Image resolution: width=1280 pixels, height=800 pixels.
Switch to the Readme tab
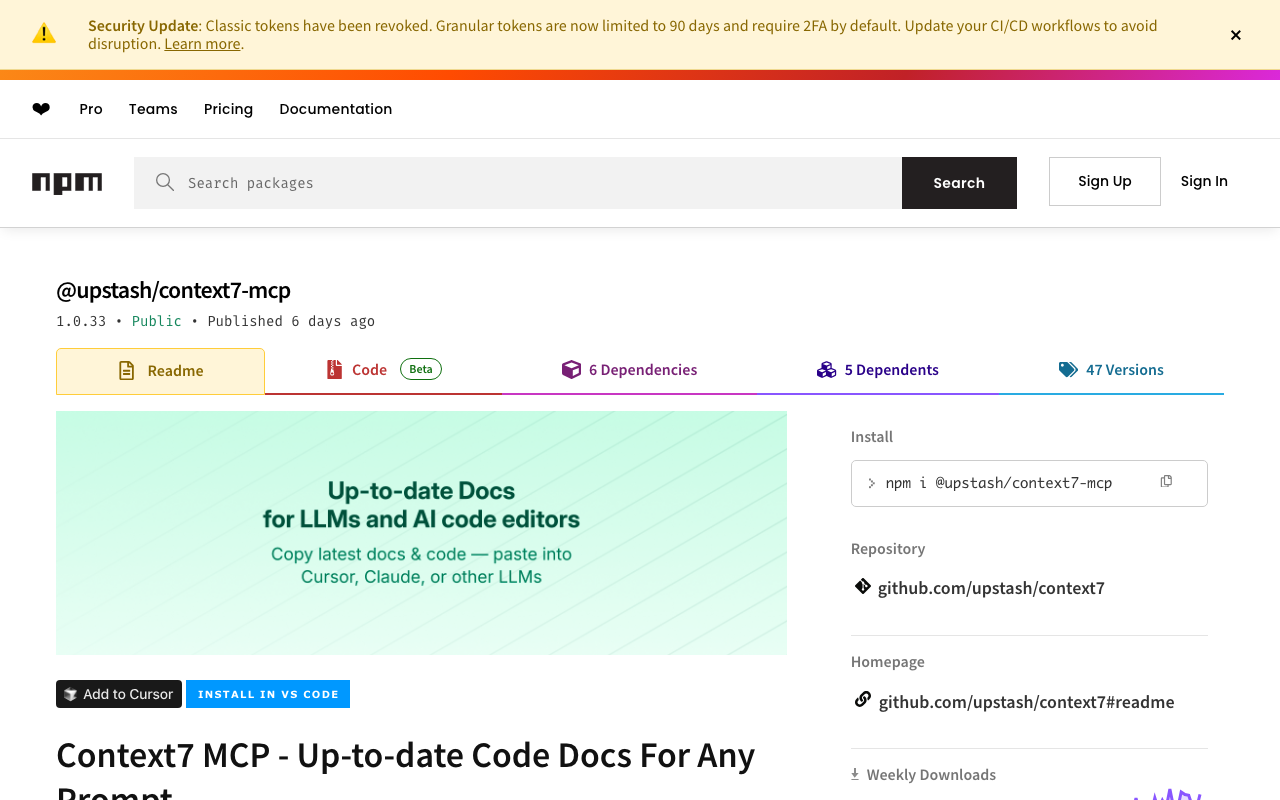160,371
